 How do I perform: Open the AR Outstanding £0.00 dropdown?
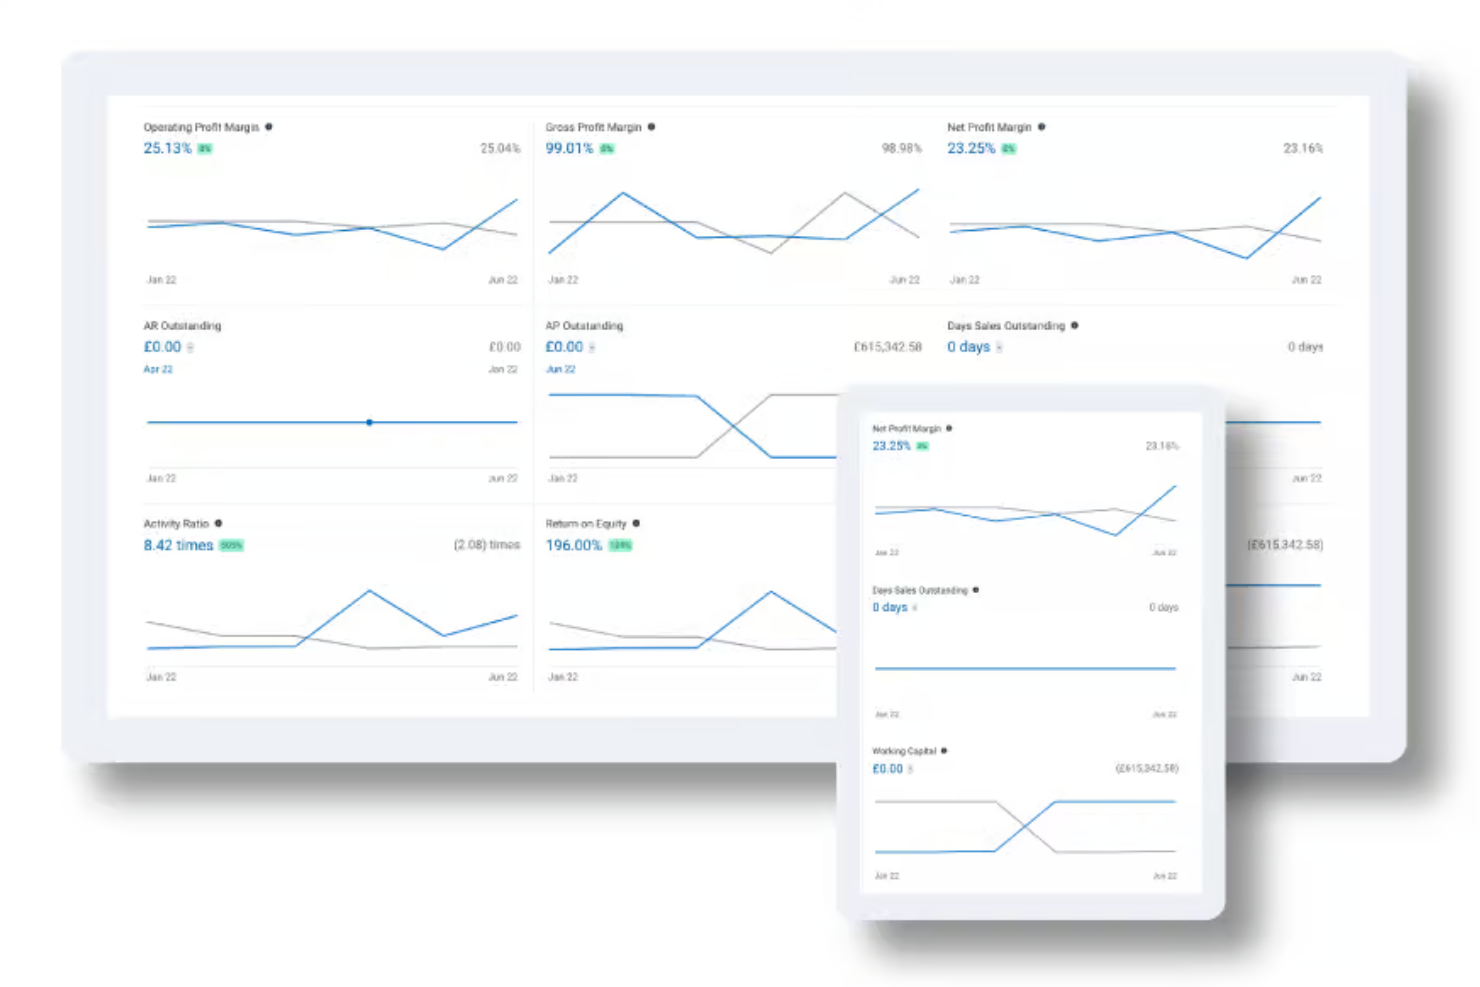point(190,347)
